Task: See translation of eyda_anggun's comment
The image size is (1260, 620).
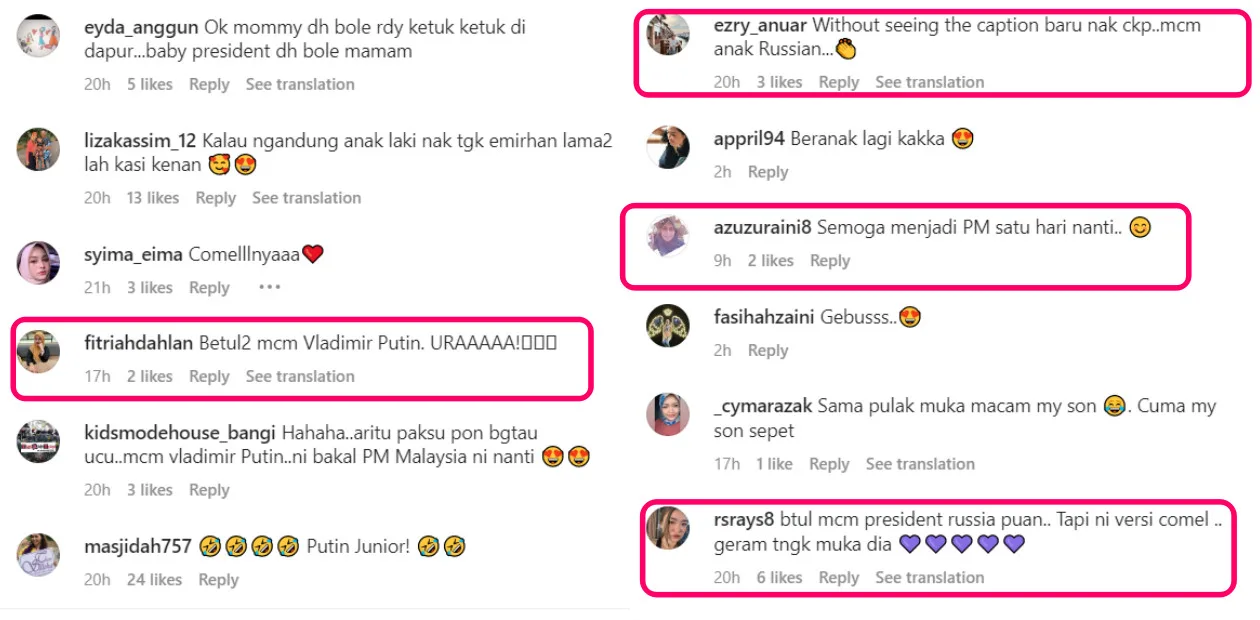Action: click(300, 84)
